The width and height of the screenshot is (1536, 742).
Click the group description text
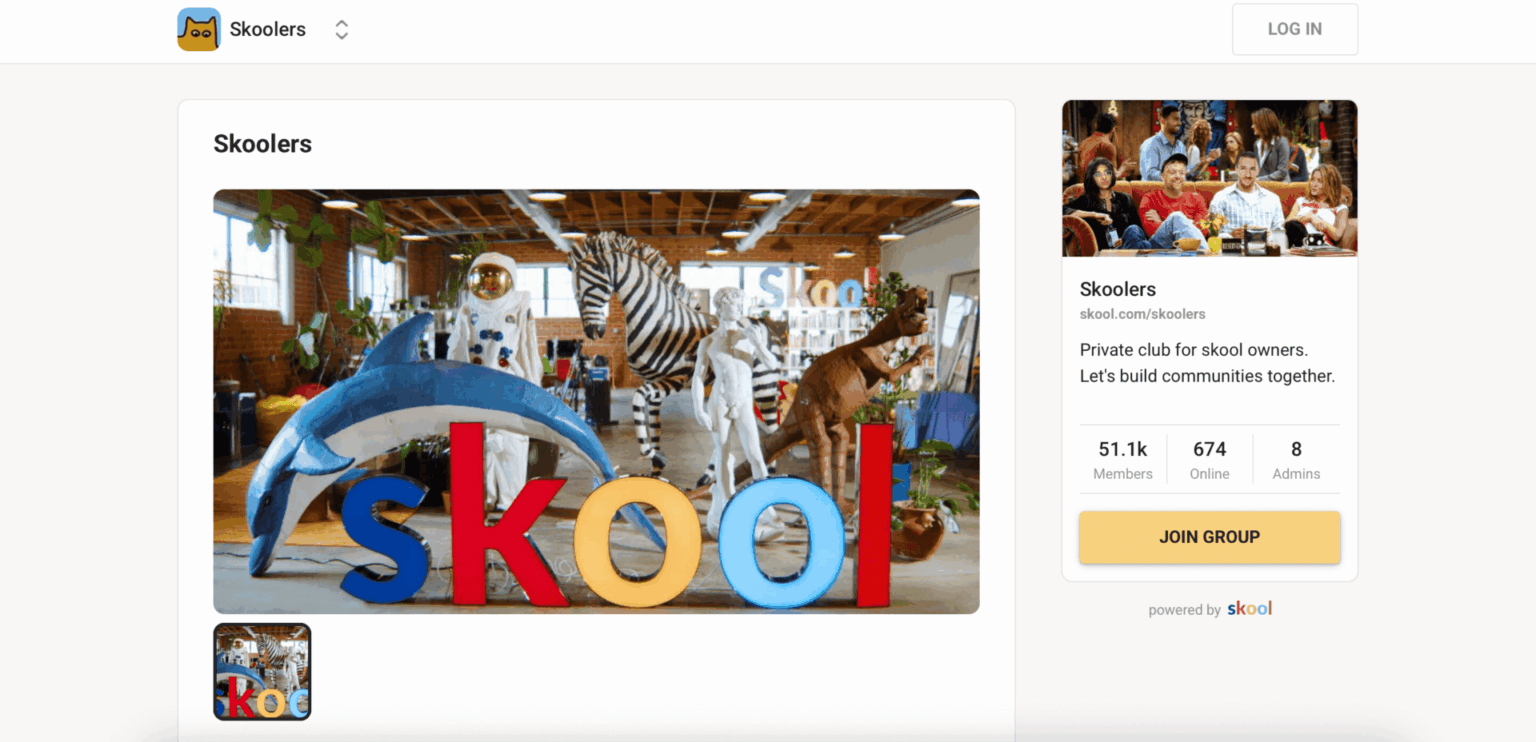pyautogui.click(x=1207, y=363)
